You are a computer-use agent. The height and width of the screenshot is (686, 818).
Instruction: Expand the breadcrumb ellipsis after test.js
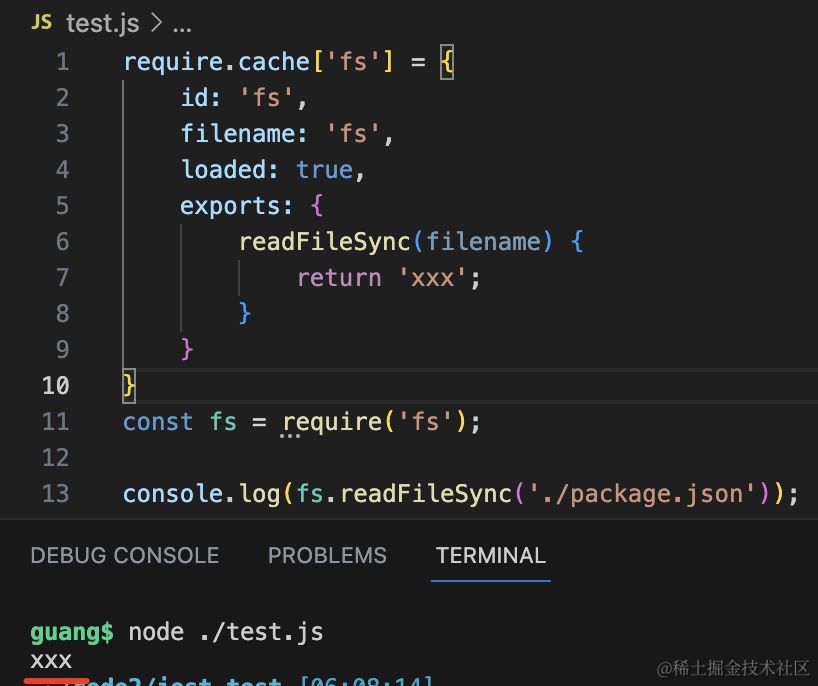(181, 23)
